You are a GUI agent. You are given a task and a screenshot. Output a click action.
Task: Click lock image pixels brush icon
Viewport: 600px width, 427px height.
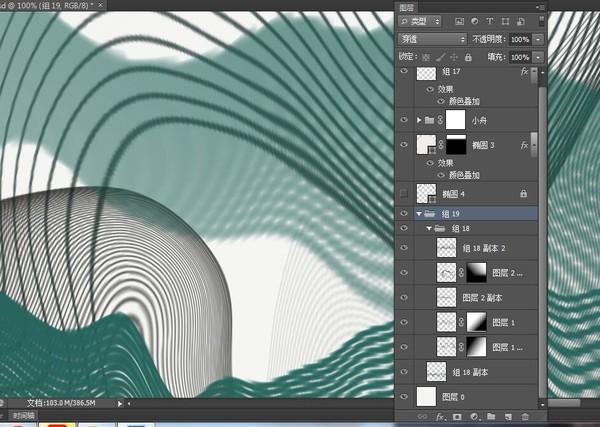(x=440, y=57)
